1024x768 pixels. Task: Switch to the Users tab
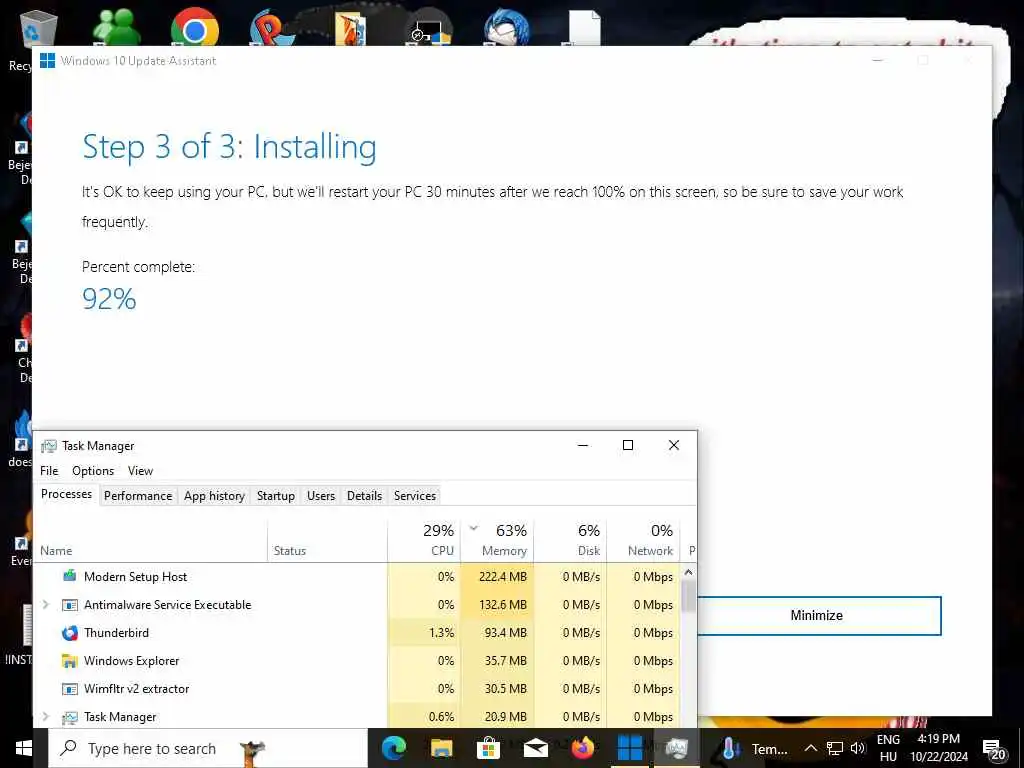321,496
